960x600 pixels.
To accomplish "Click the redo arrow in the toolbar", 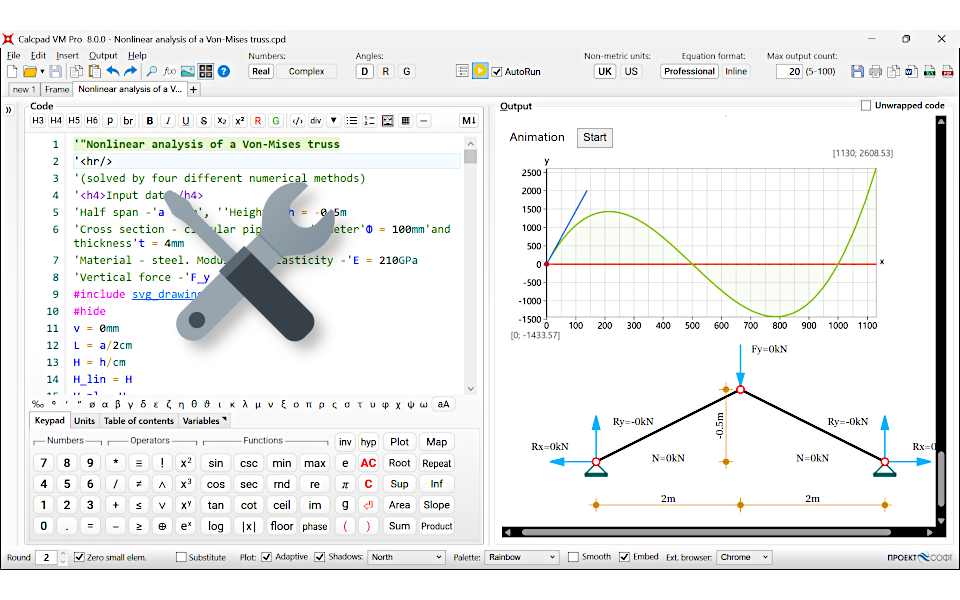I will (x=130, y=72).
